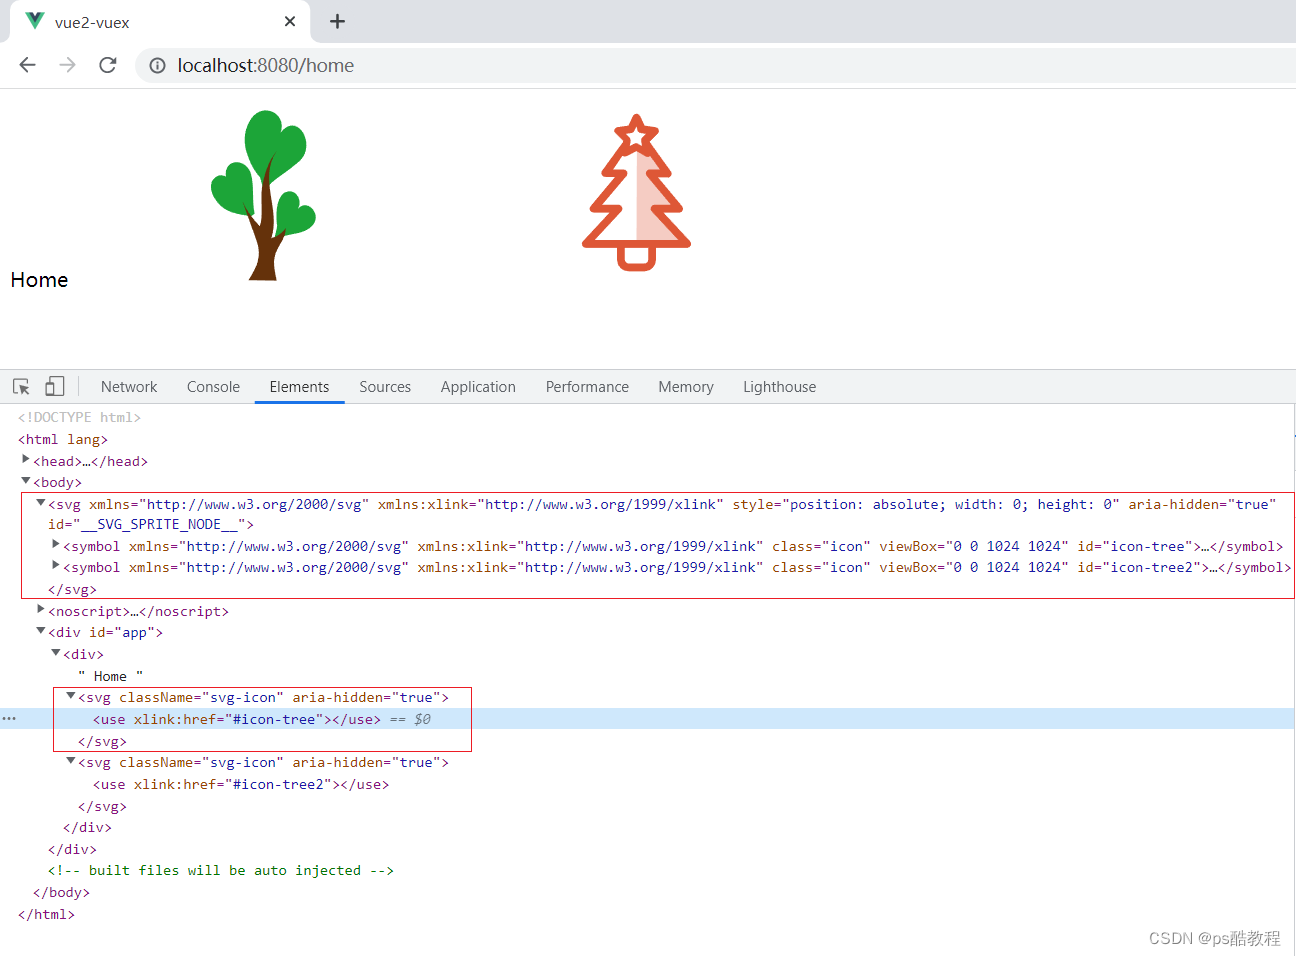Click the Vue logo favicon on the tab

(x=34, y=20)
